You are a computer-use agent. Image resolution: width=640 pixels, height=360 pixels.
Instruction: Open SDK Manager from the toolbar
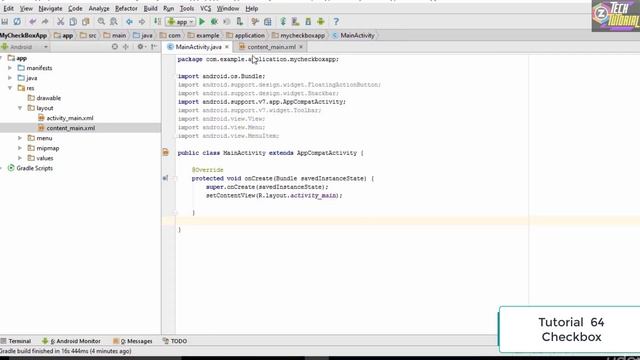pos(308,22)
